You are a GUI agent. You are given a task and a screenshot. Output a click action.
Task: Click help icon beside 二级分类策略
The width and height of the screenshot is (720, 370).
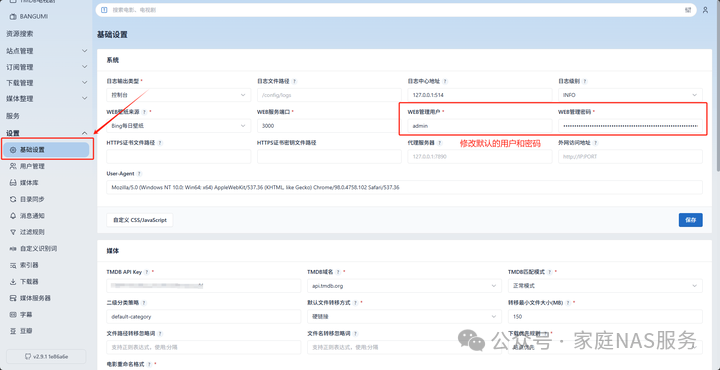tap(144, 303)
